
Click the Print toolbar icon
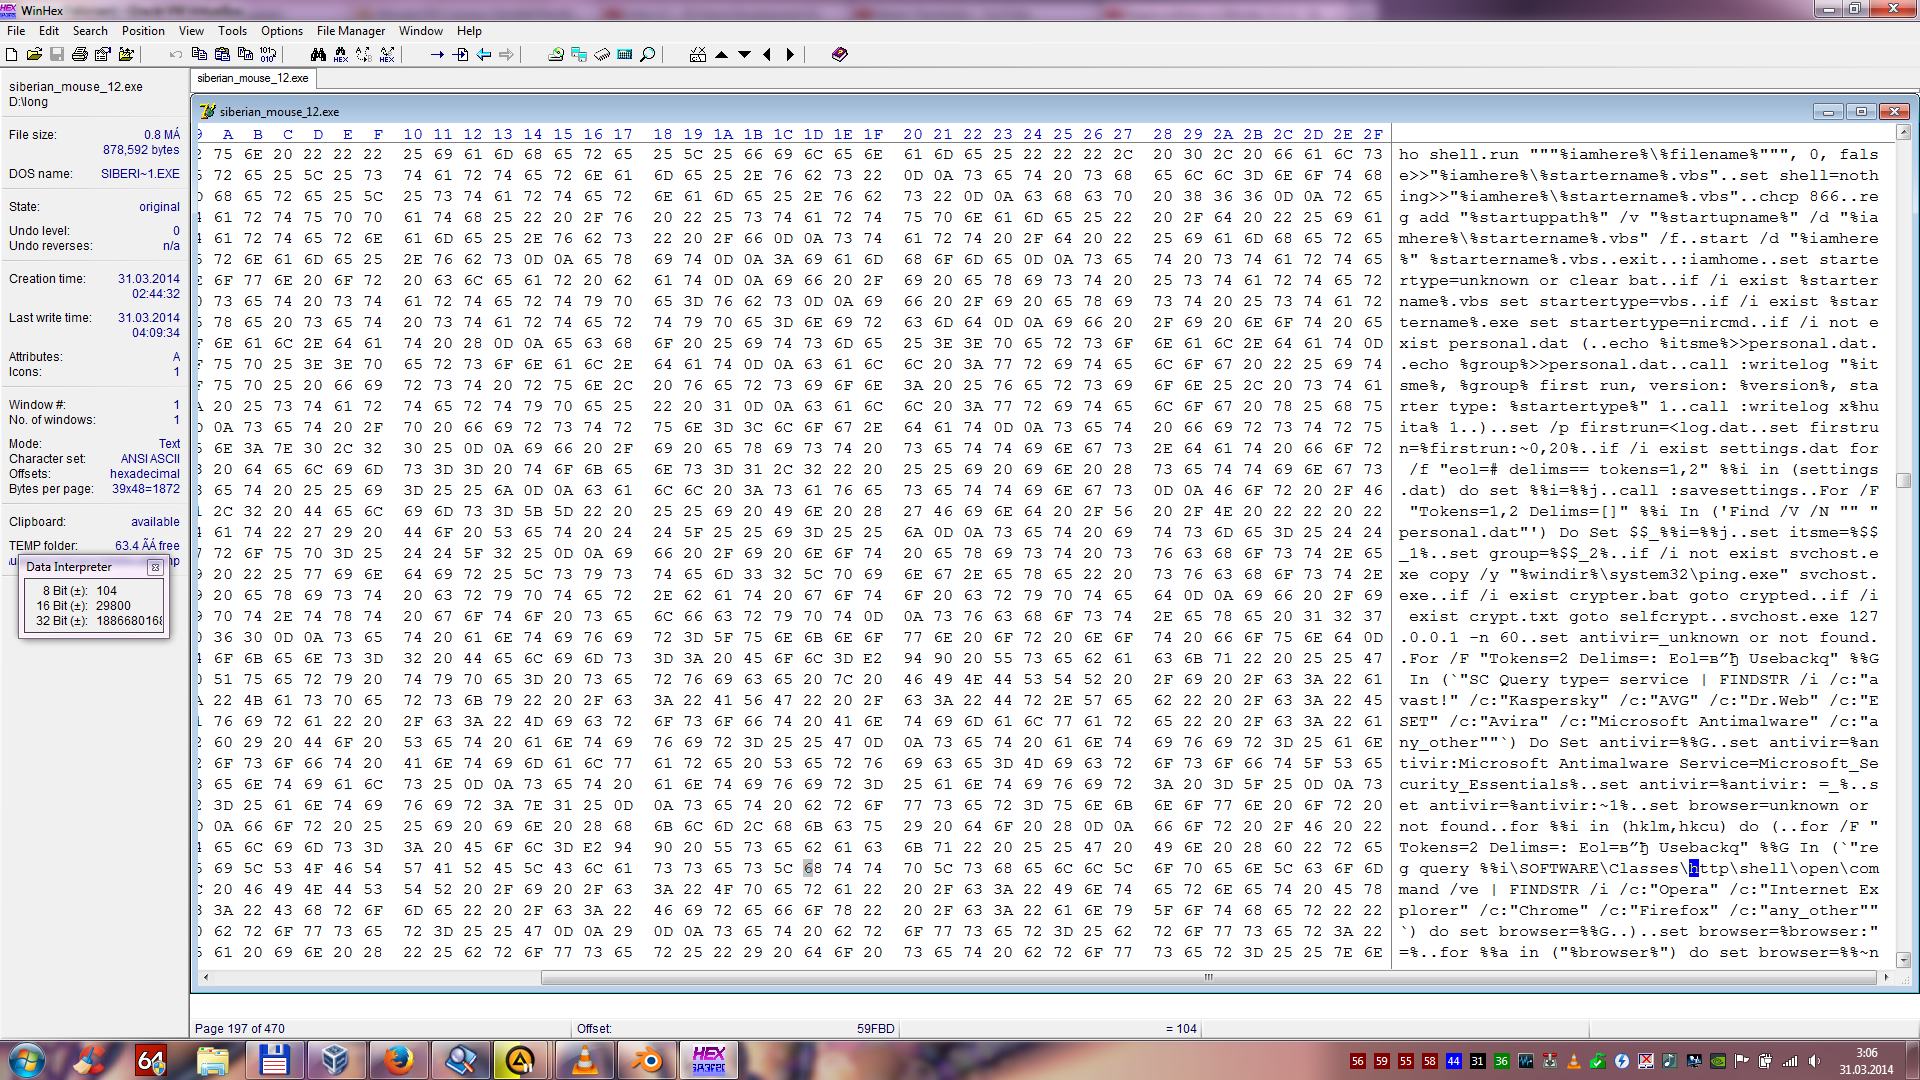click(x=80, y=55)
